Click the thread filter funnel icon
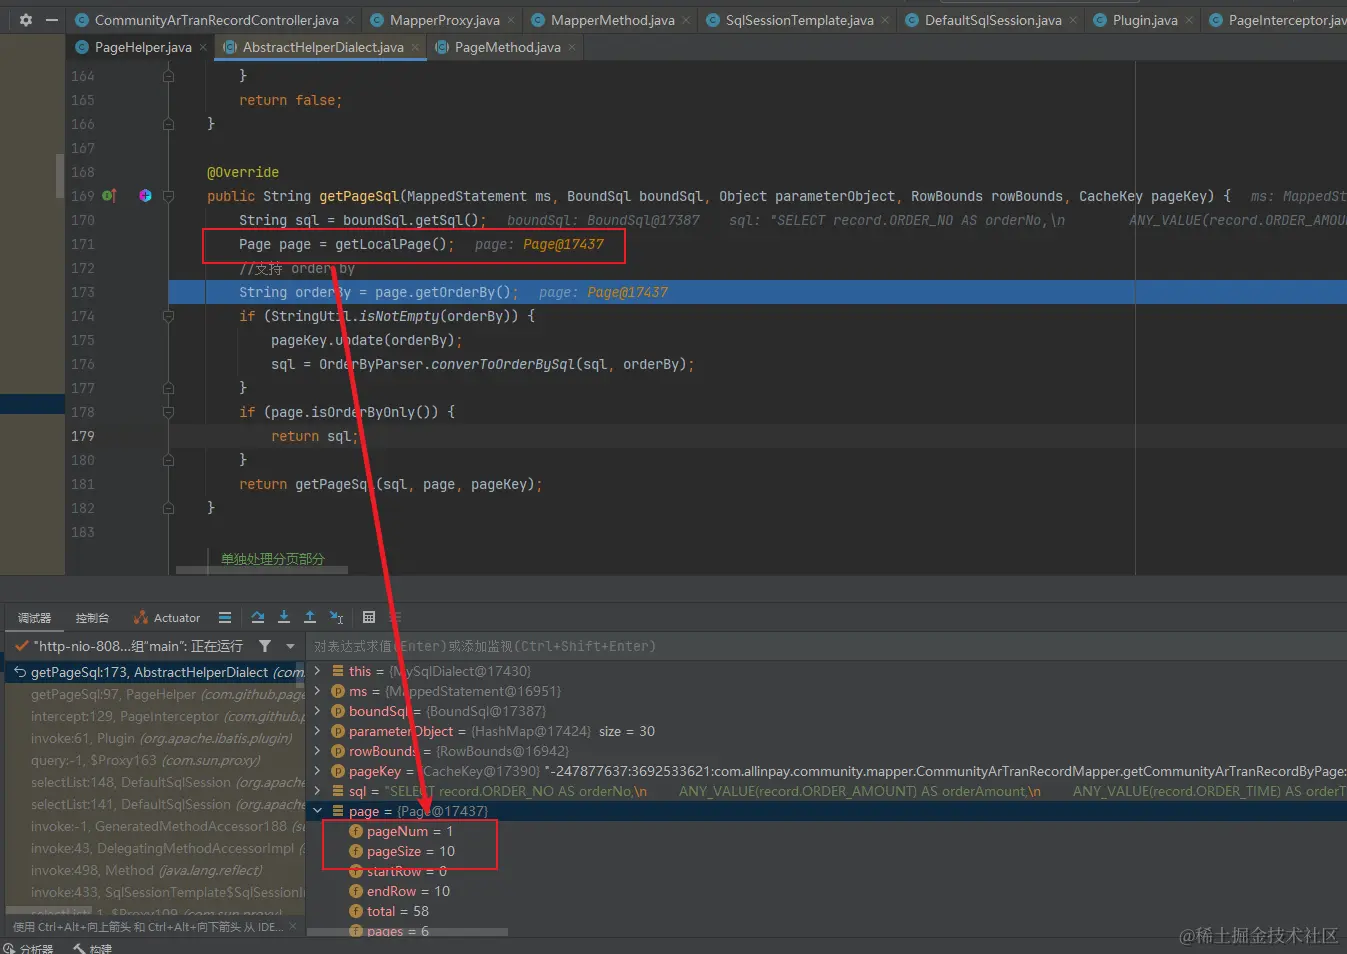Viewport: 1347px width, 954px height. pos(265,646)
